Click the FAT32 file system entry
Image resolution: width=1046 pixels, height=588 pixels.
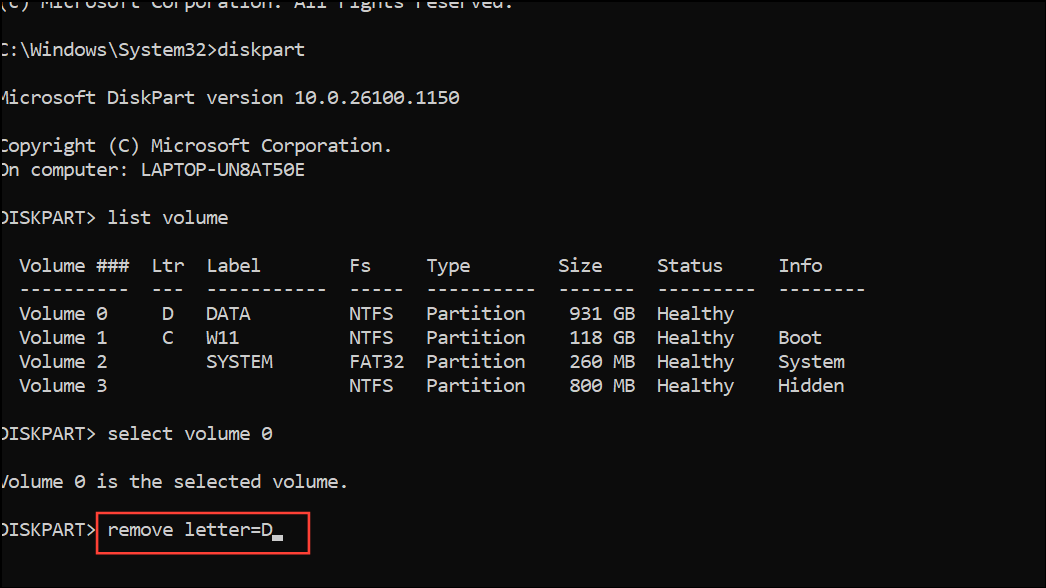pos(376,362)
